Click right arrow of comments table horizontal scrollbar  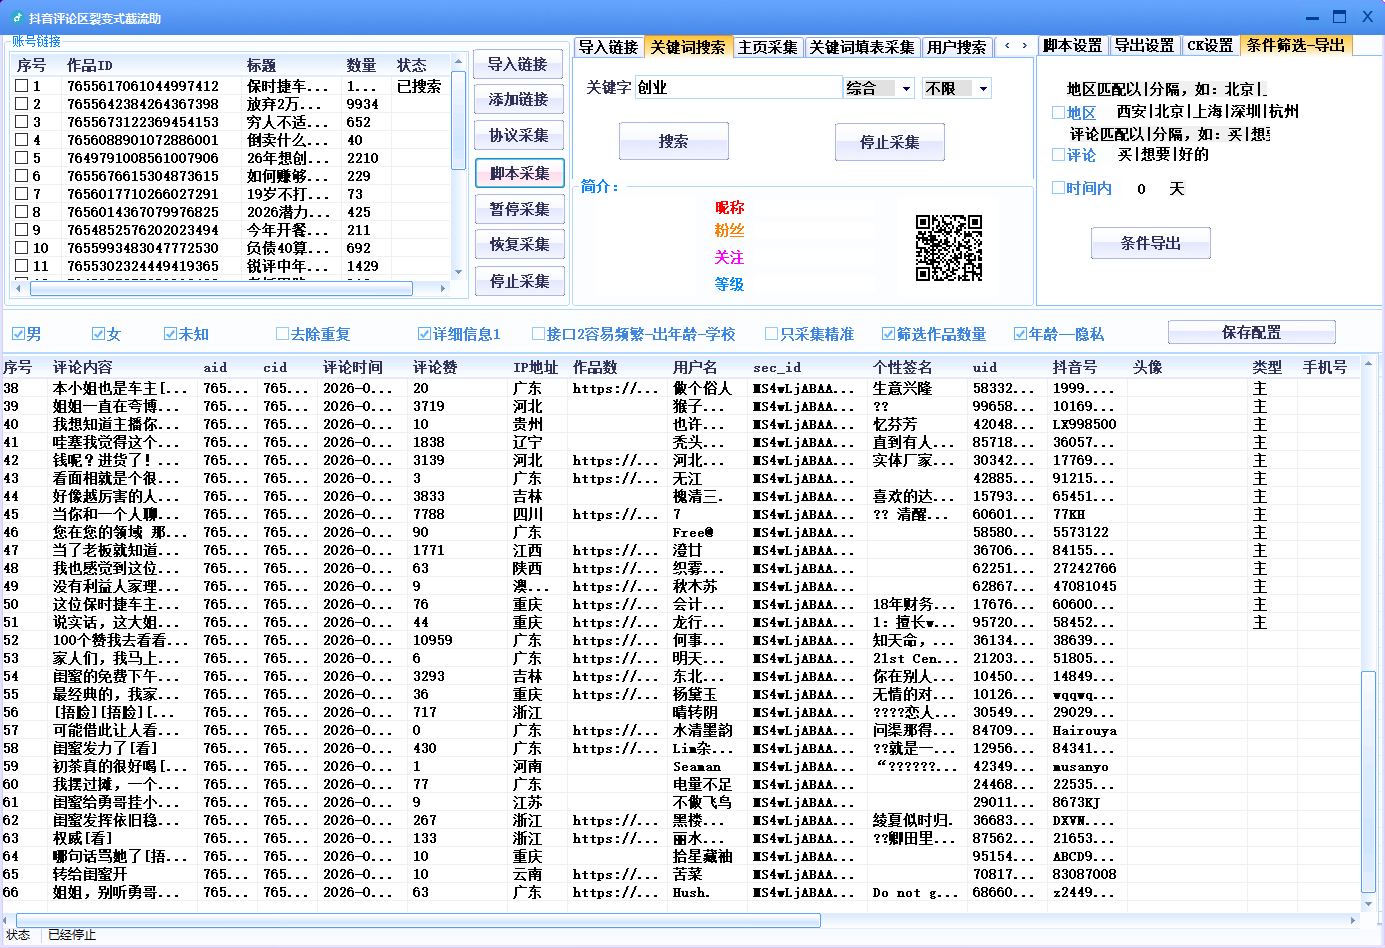(x=1354, y=920)
